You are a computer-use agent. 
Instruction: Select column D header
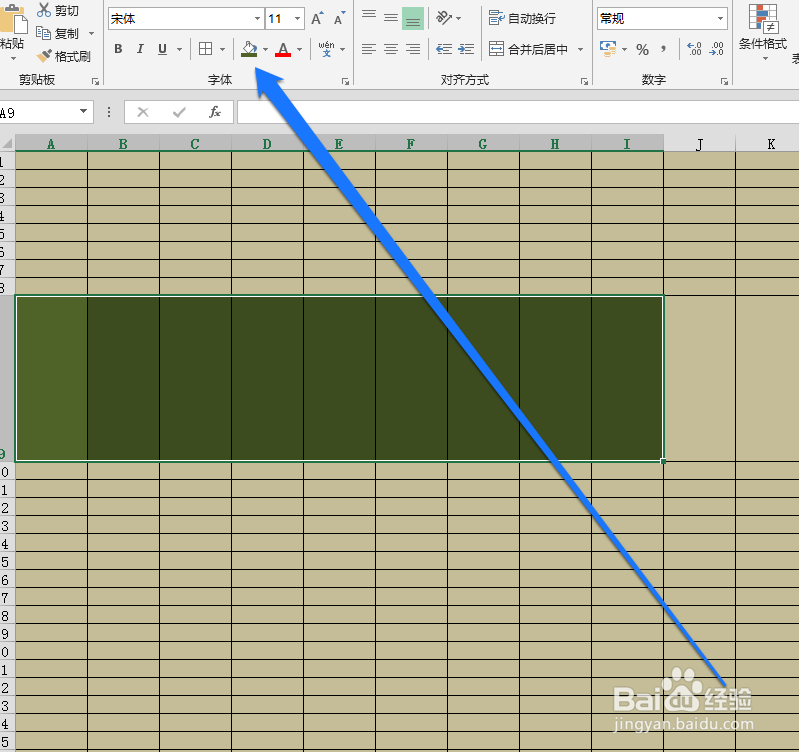pyautogui.click(x=267, y=144)
